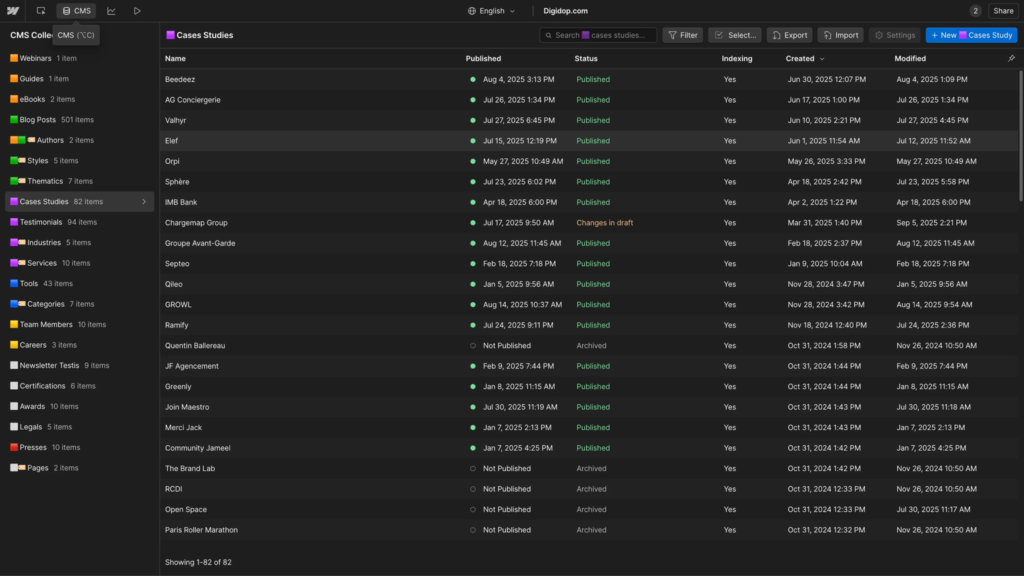This screenshot has height=576, width=1024.
Task: Open the Blog Posts collection
Action: pos(38,120)
